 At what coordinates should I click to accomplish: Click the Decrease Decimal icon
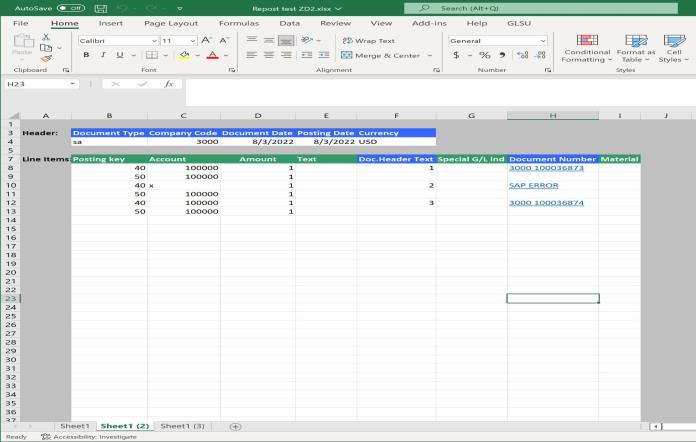540,55
